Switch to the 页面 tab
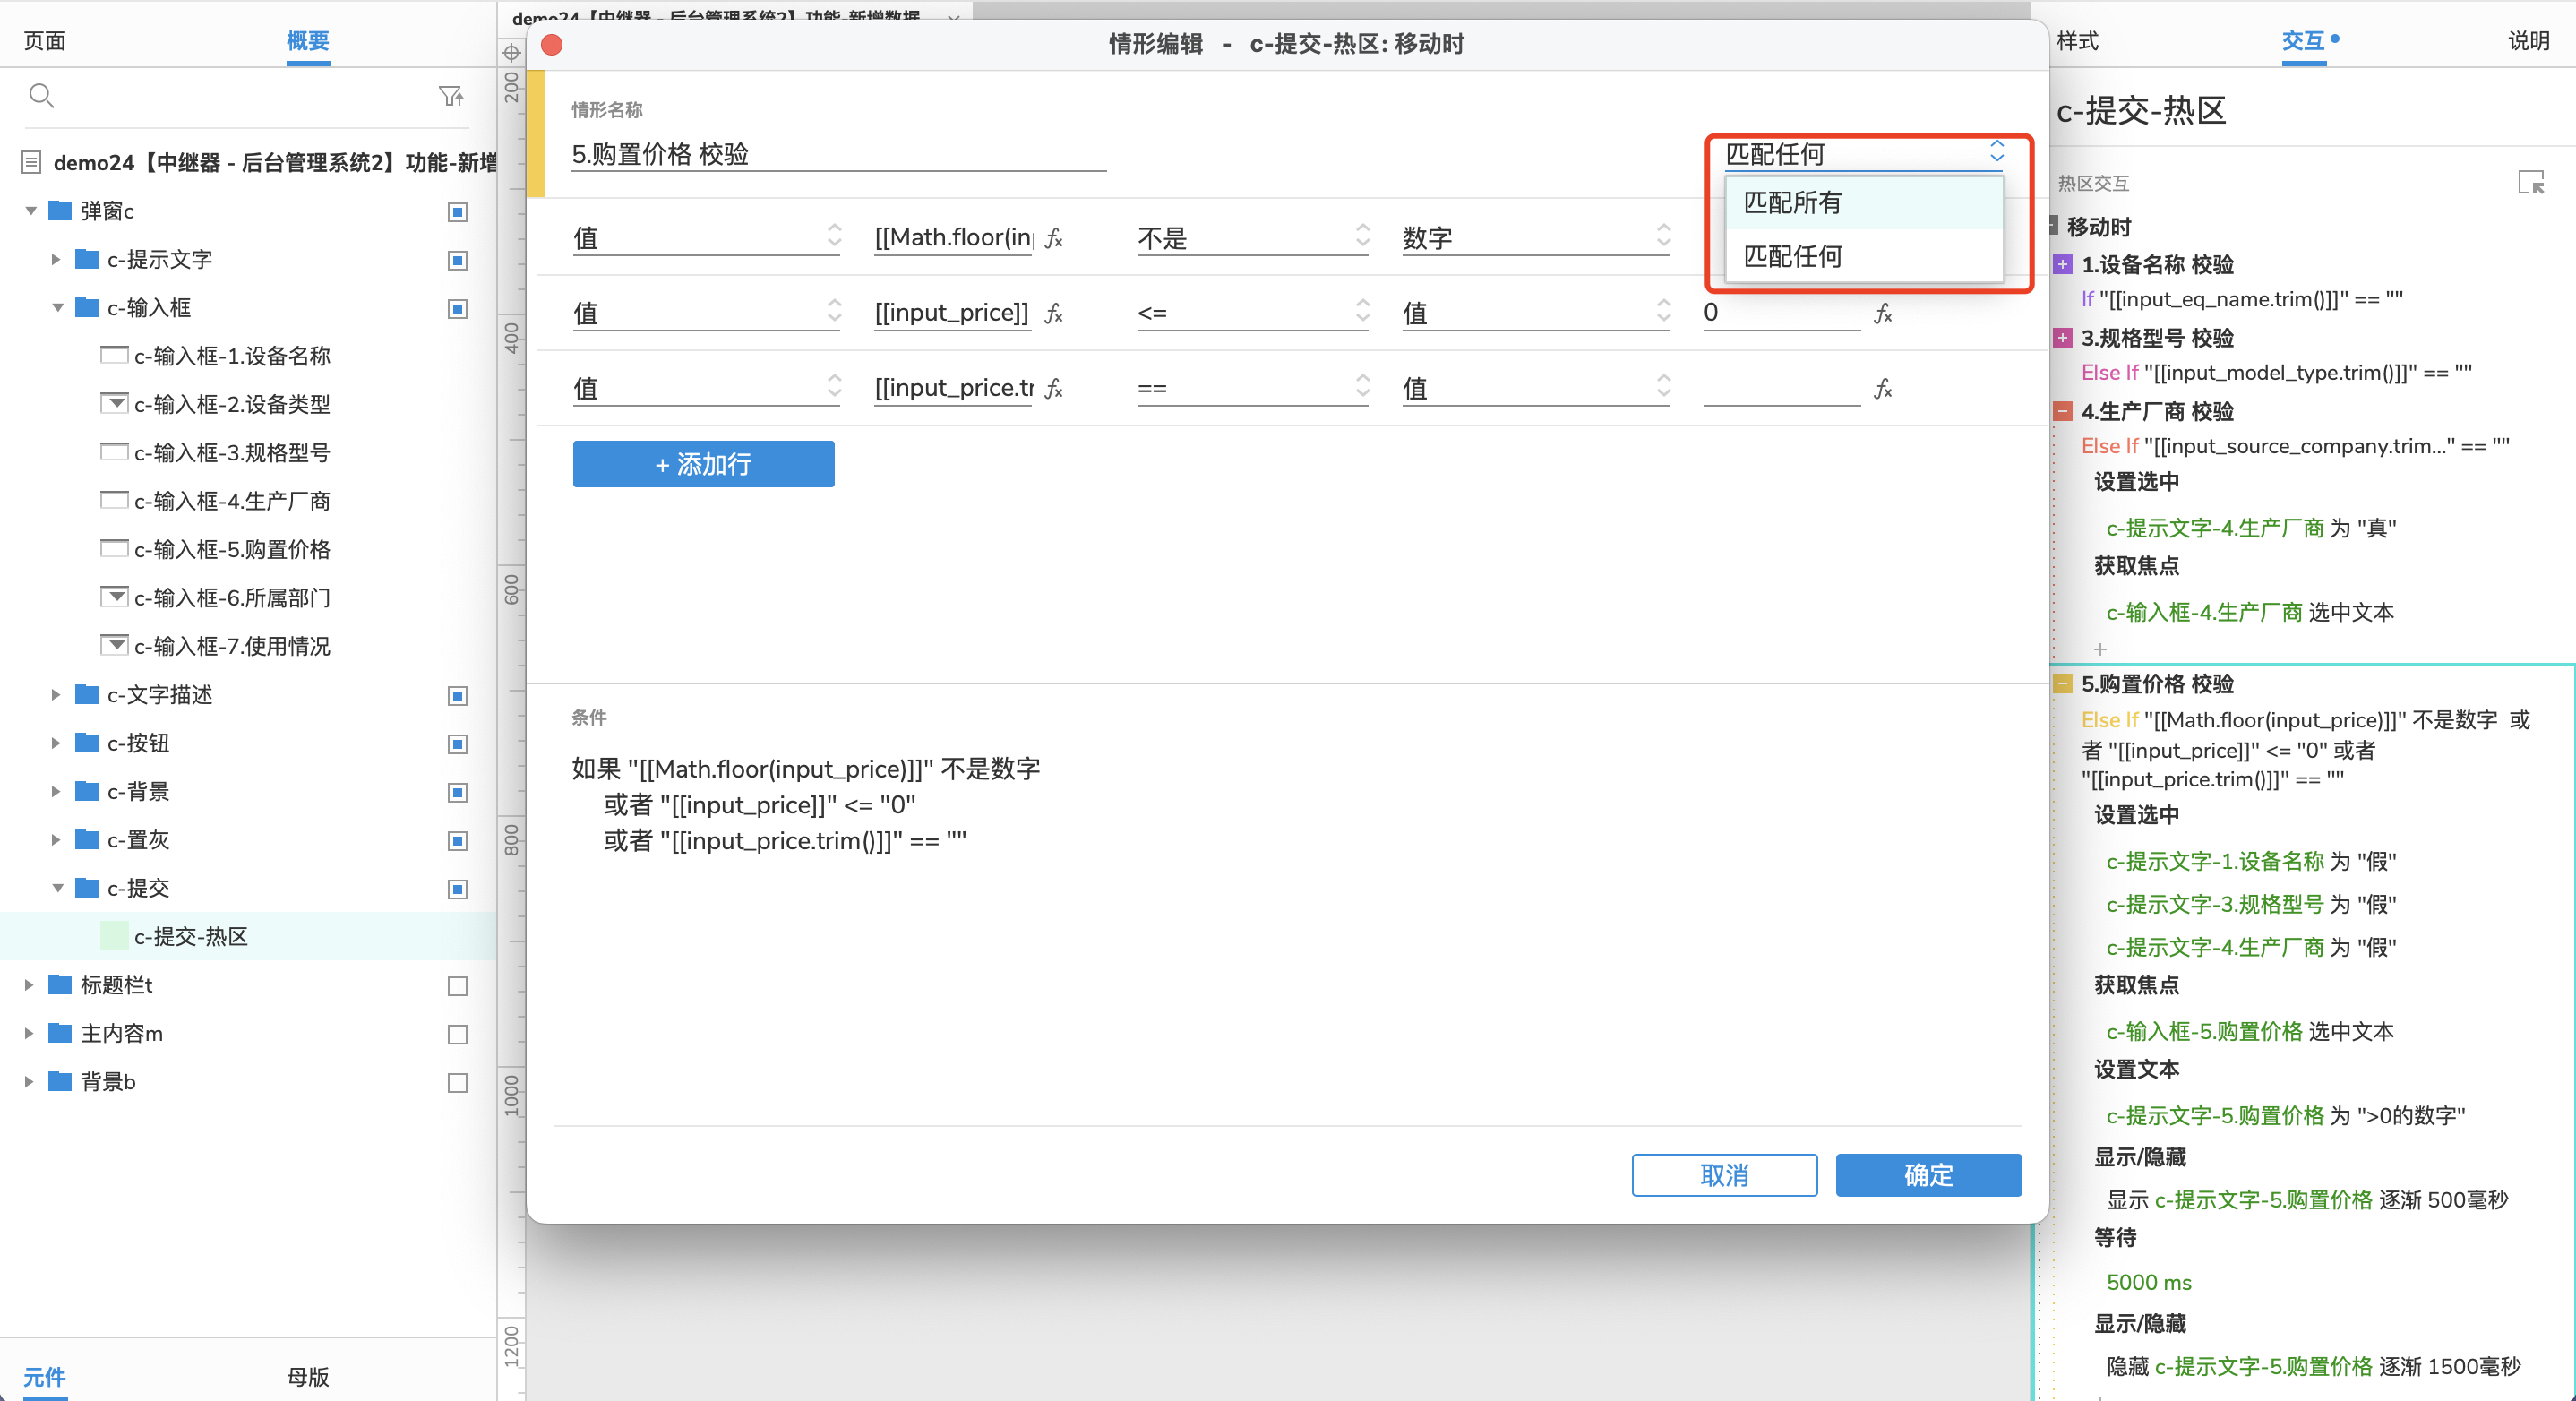 click(45, 41)
